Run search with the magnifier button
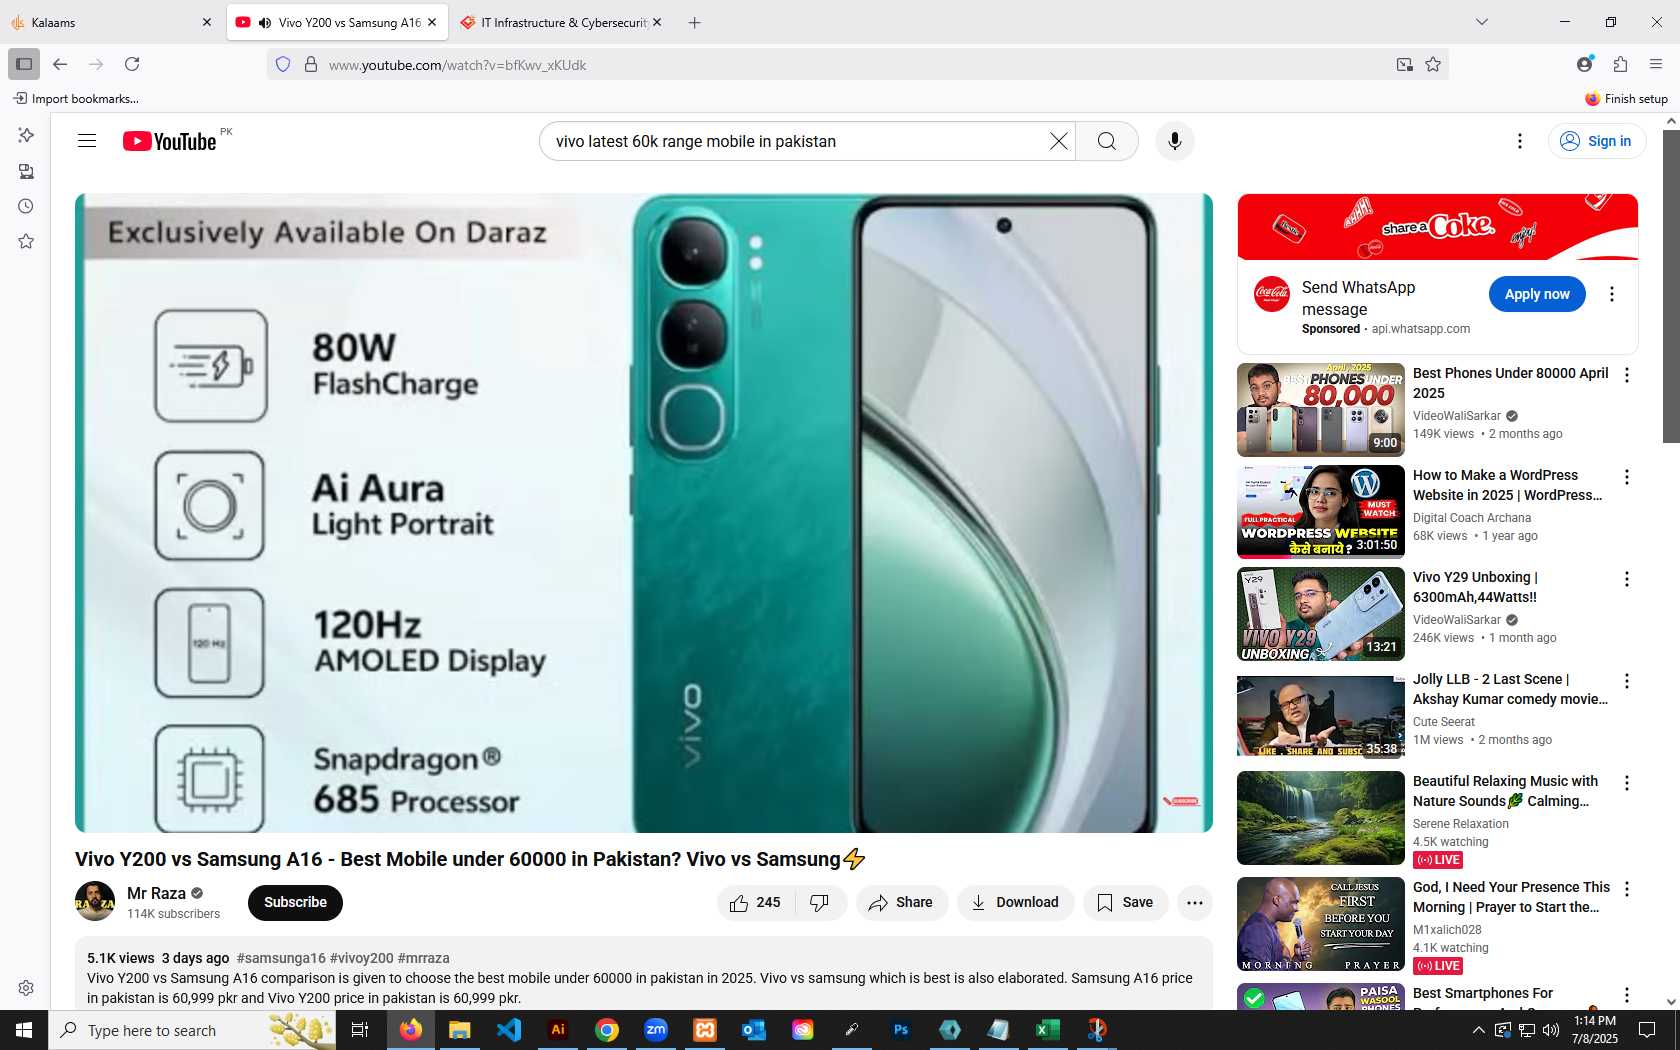This screenshot has height=1050, width=1680. point(1107,141)
